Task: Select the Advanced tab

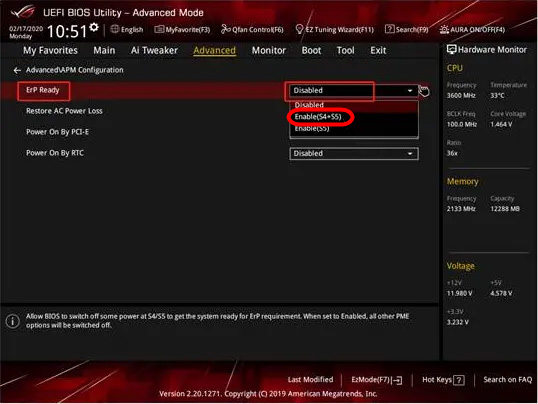Action: [x=214, y=50]
